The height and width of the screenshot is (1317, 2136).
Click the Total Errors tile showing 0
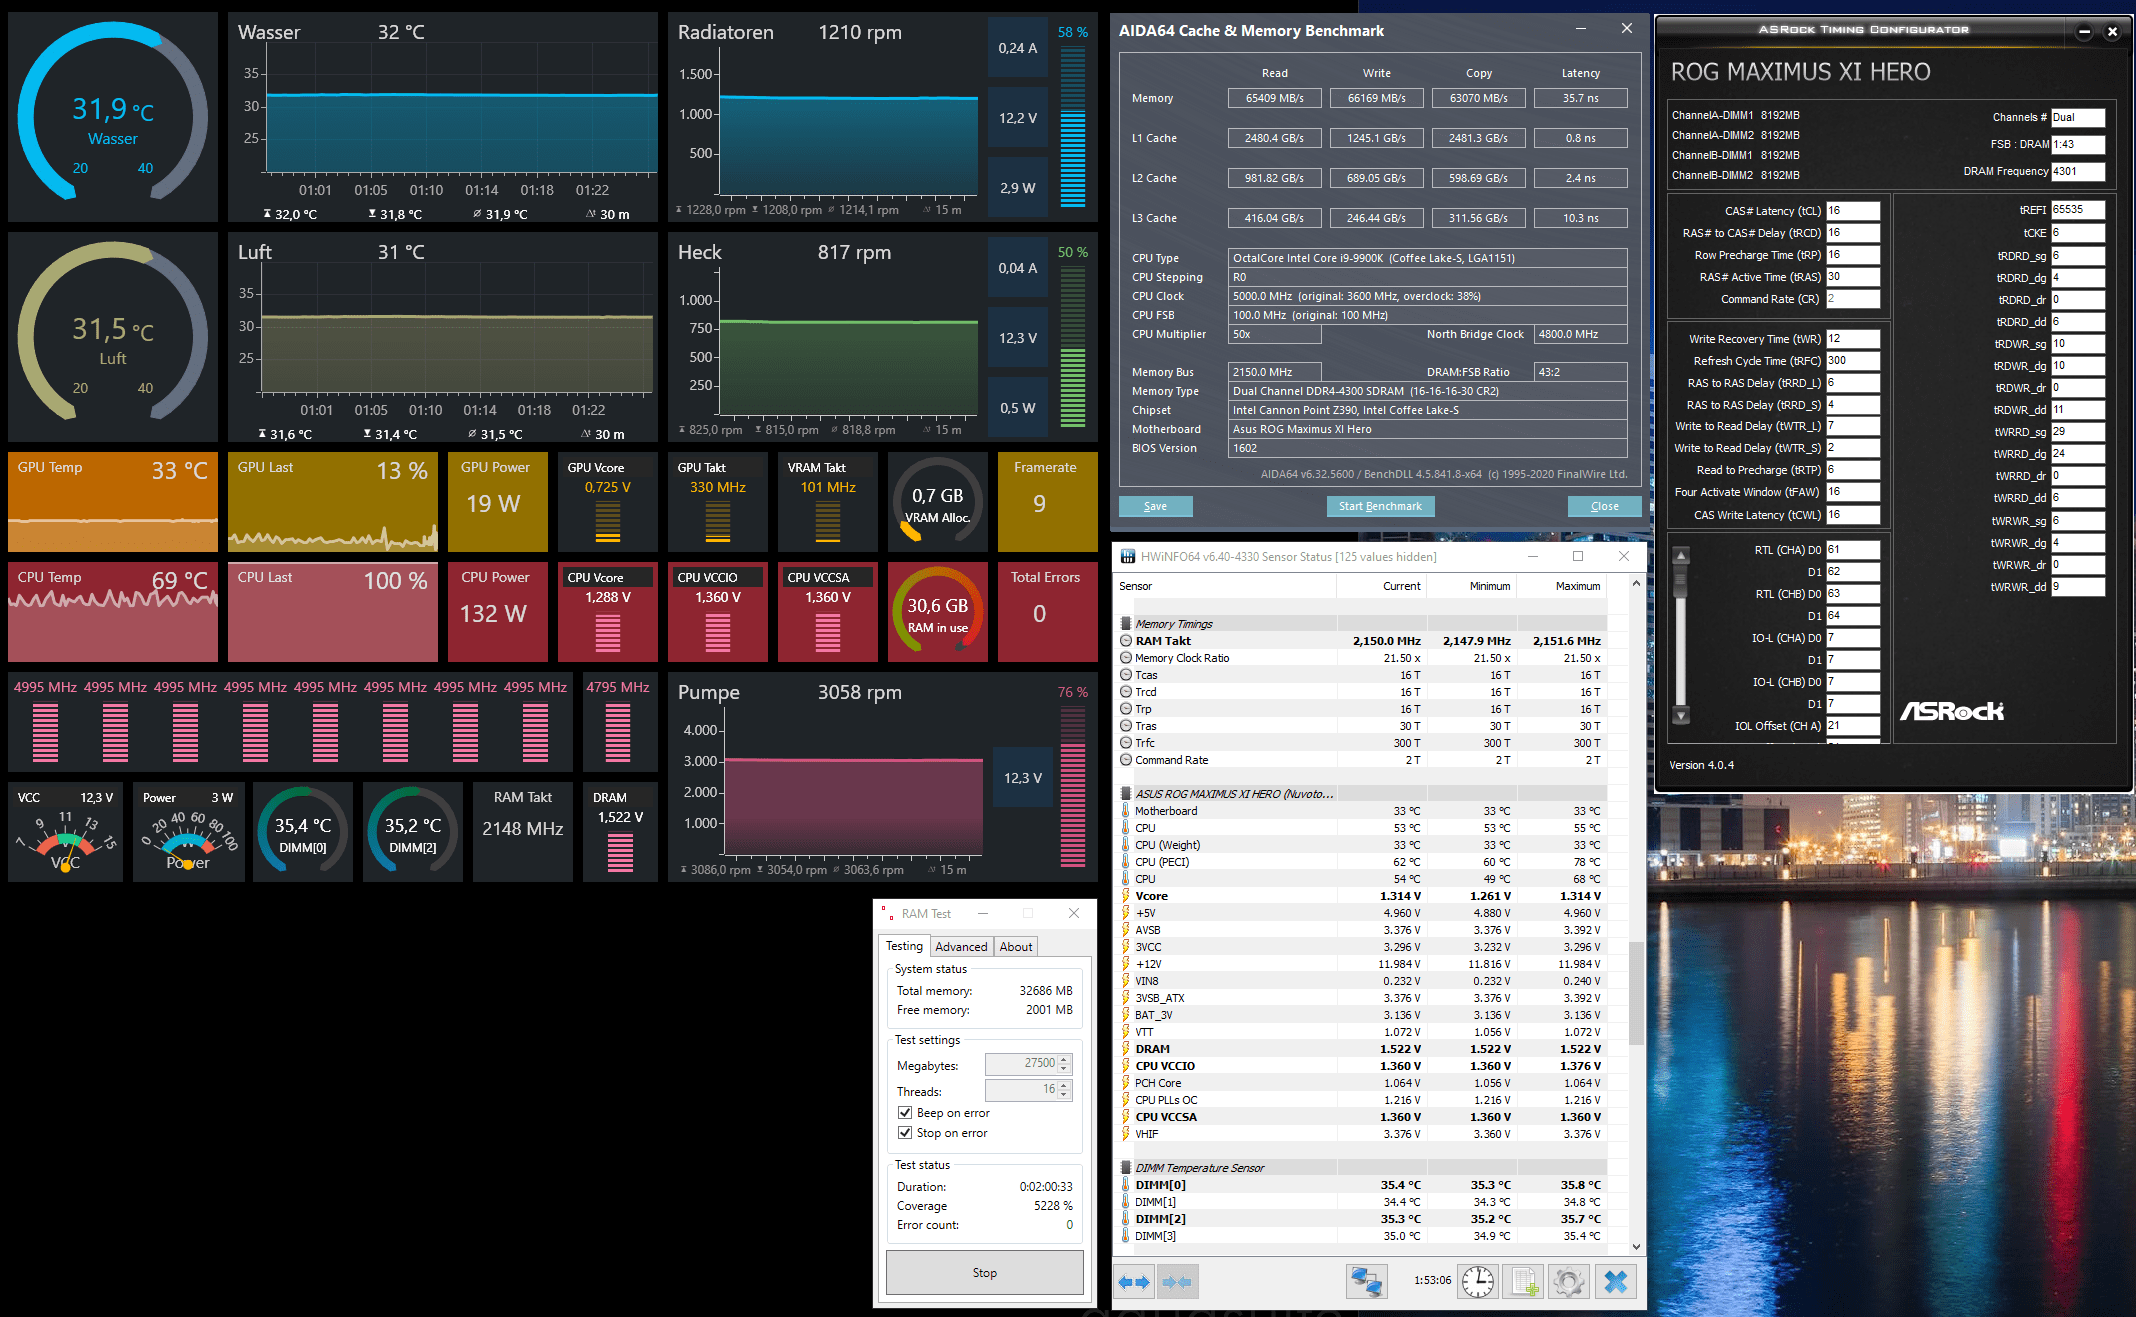point(1047,612)
